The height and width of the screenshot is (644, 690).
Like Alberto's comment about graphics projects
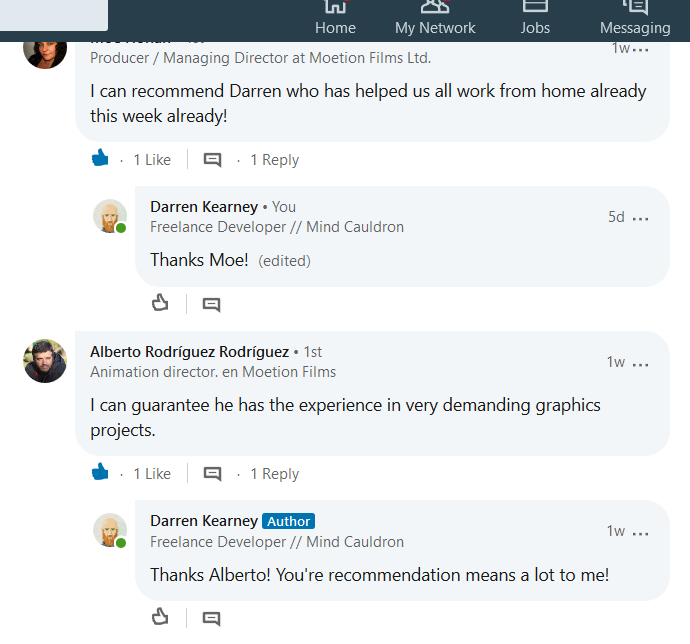coord(100,472)
